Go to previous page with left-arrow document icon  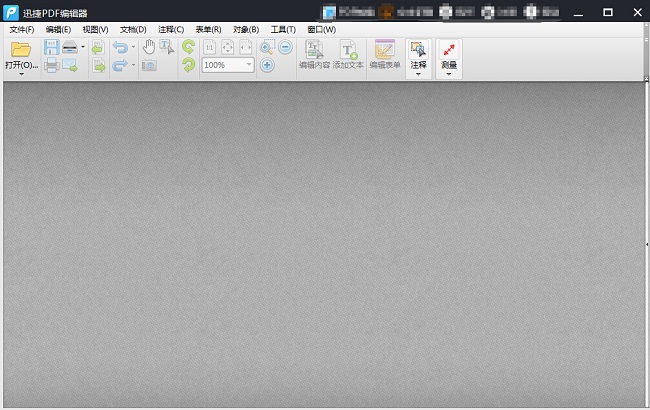(x=98, y=47)
